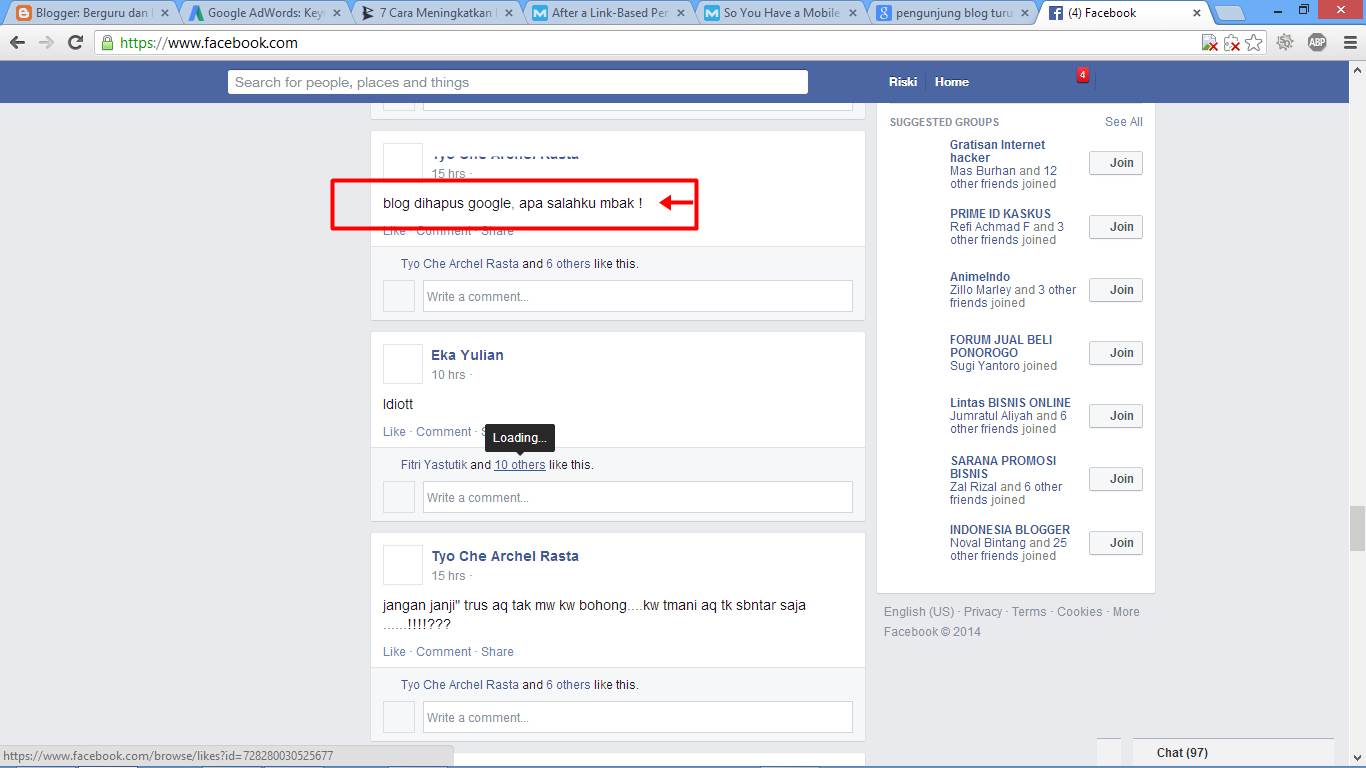Join FORUM JUAL BELI PONOROGO group
Screen dimensions: 1366x768
pos(1116,353)
